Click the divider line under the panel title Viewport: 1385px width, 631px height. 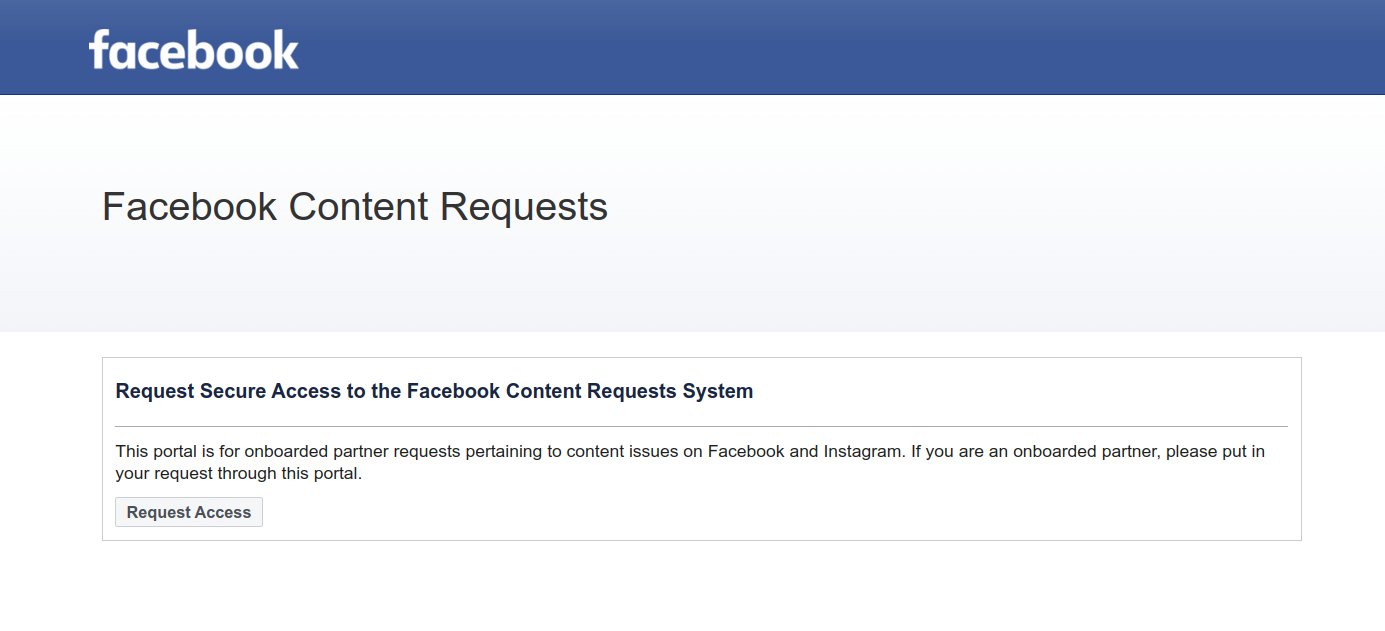(701, 427)
